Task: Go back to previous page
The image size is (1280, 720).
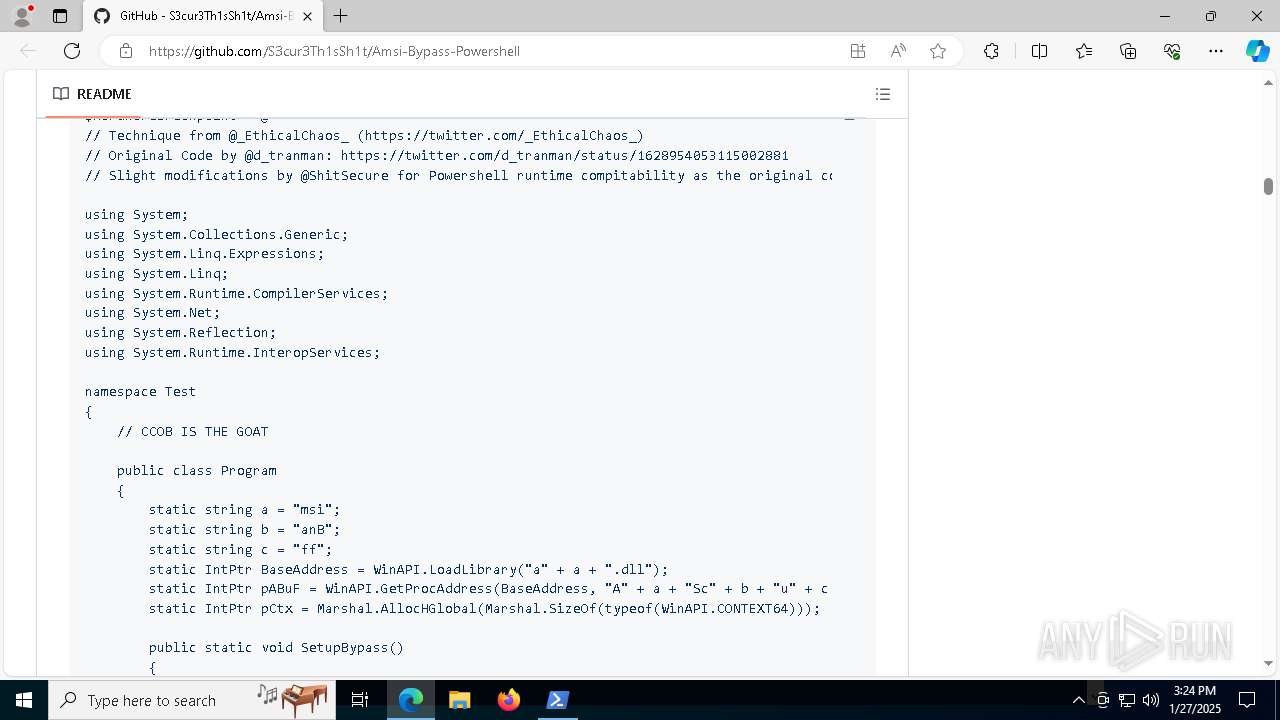Action: (28, 51)
